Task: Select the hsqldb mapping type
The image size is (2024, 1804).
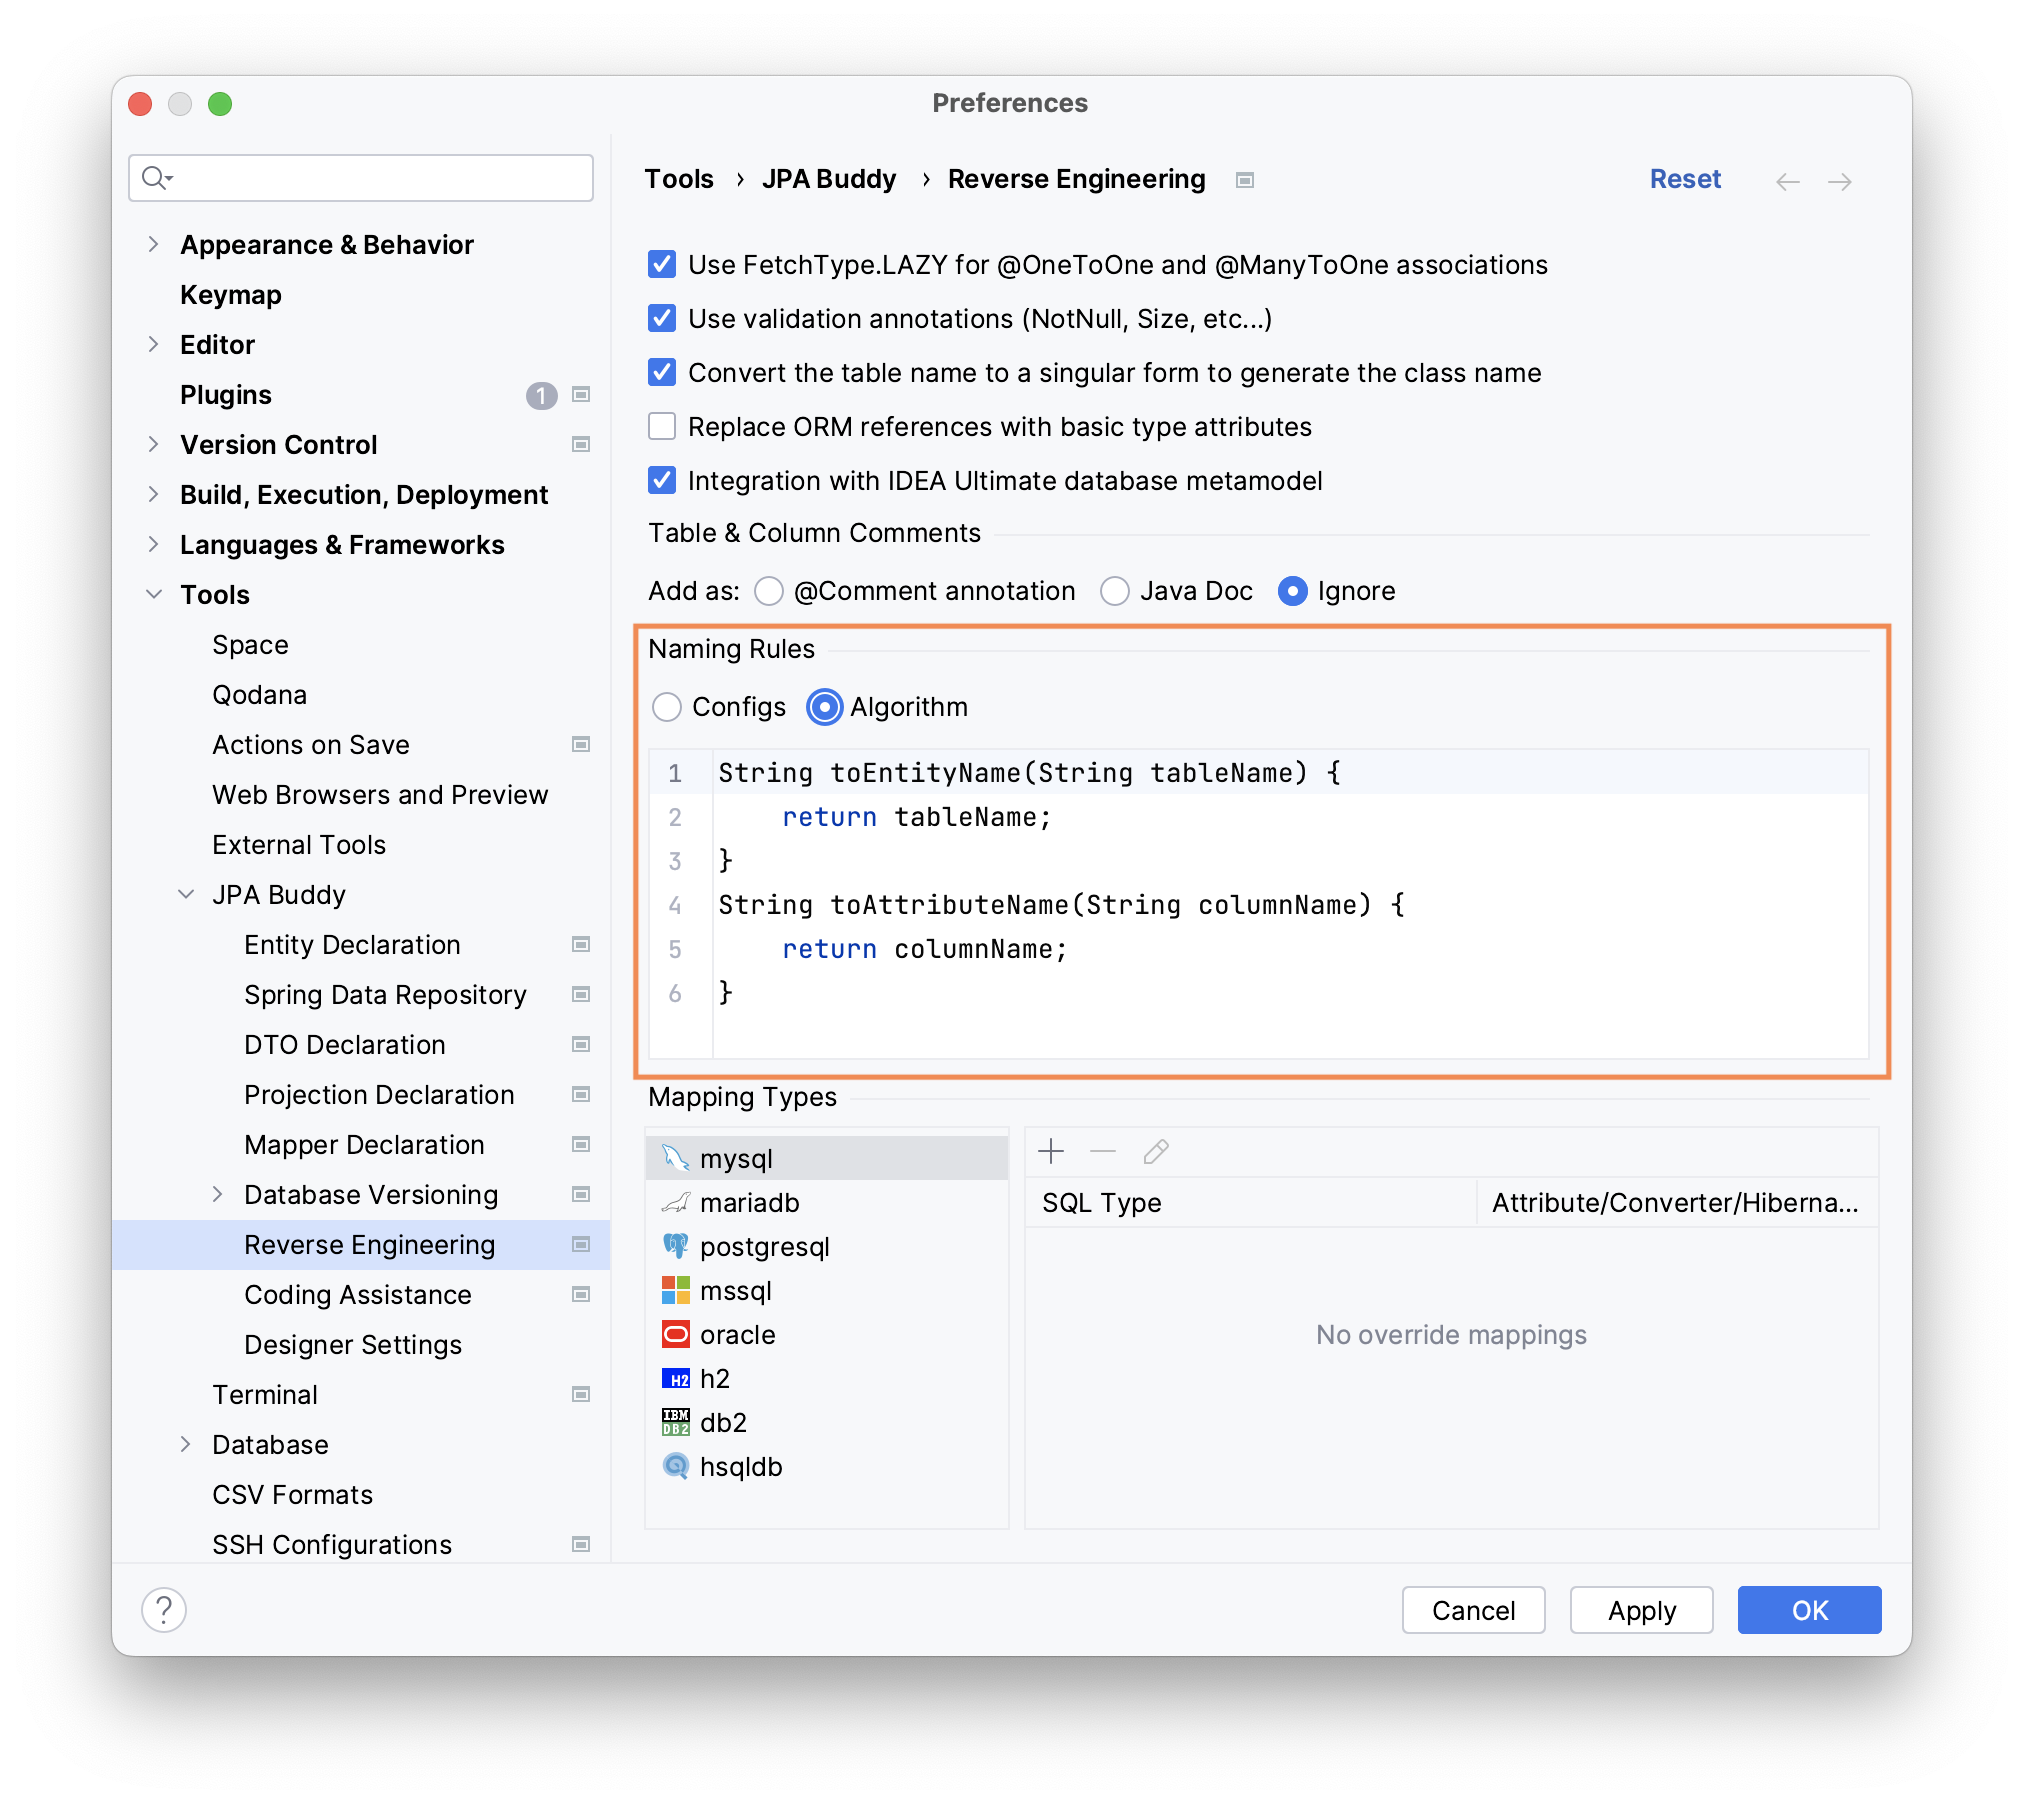Action: (x=743, y=1466)
